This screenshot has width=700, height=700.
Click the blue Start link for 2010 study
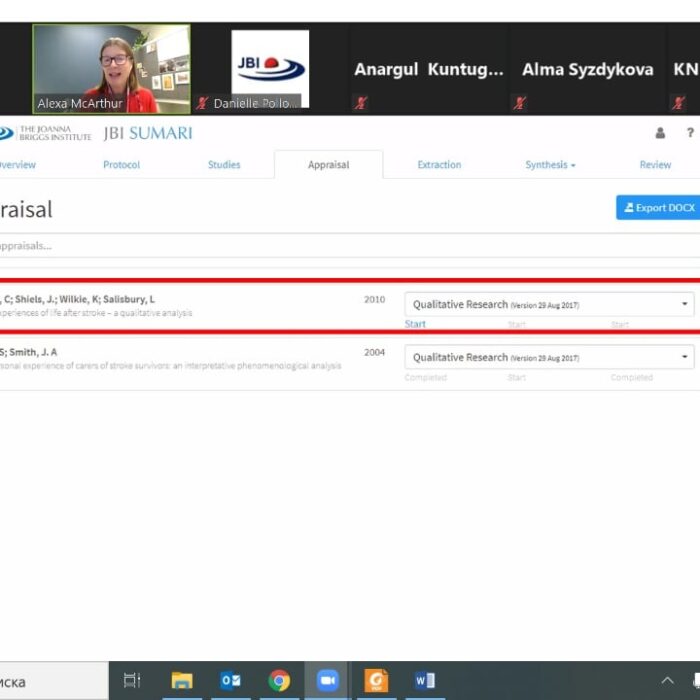point(415,324)
